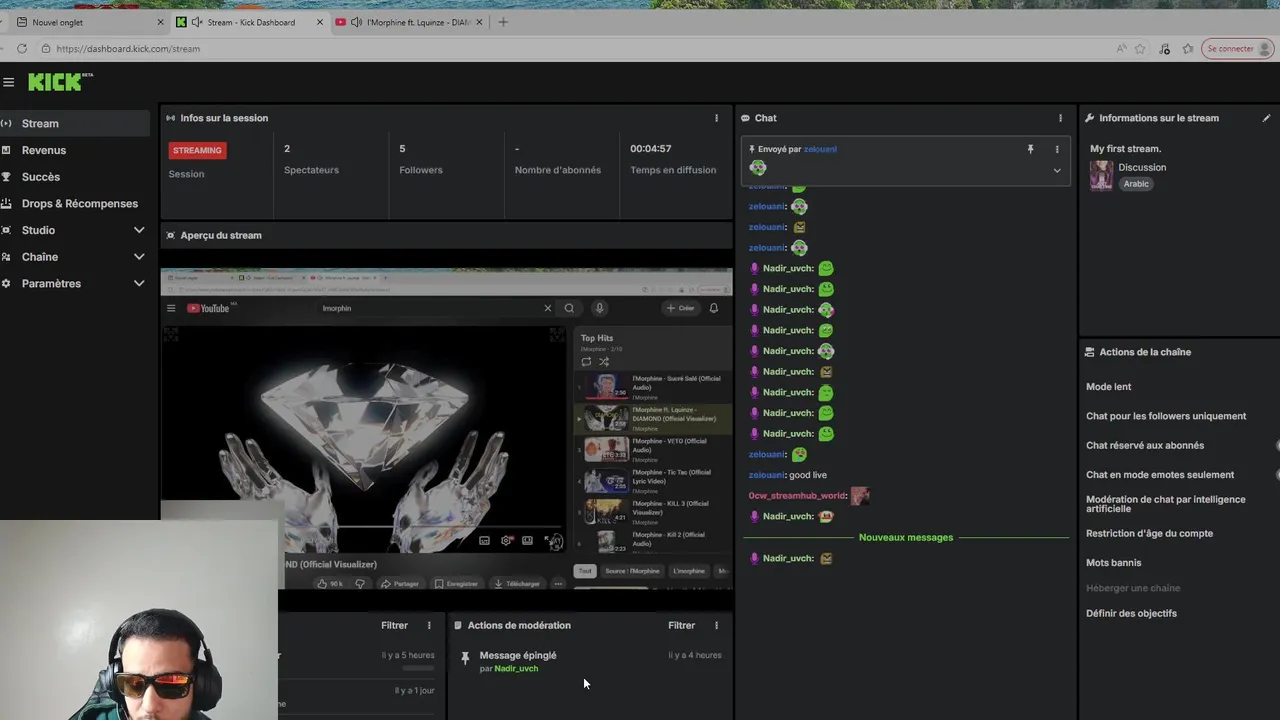
Task: Unpin the pinned chat message
Action: tap(1030, 149)
